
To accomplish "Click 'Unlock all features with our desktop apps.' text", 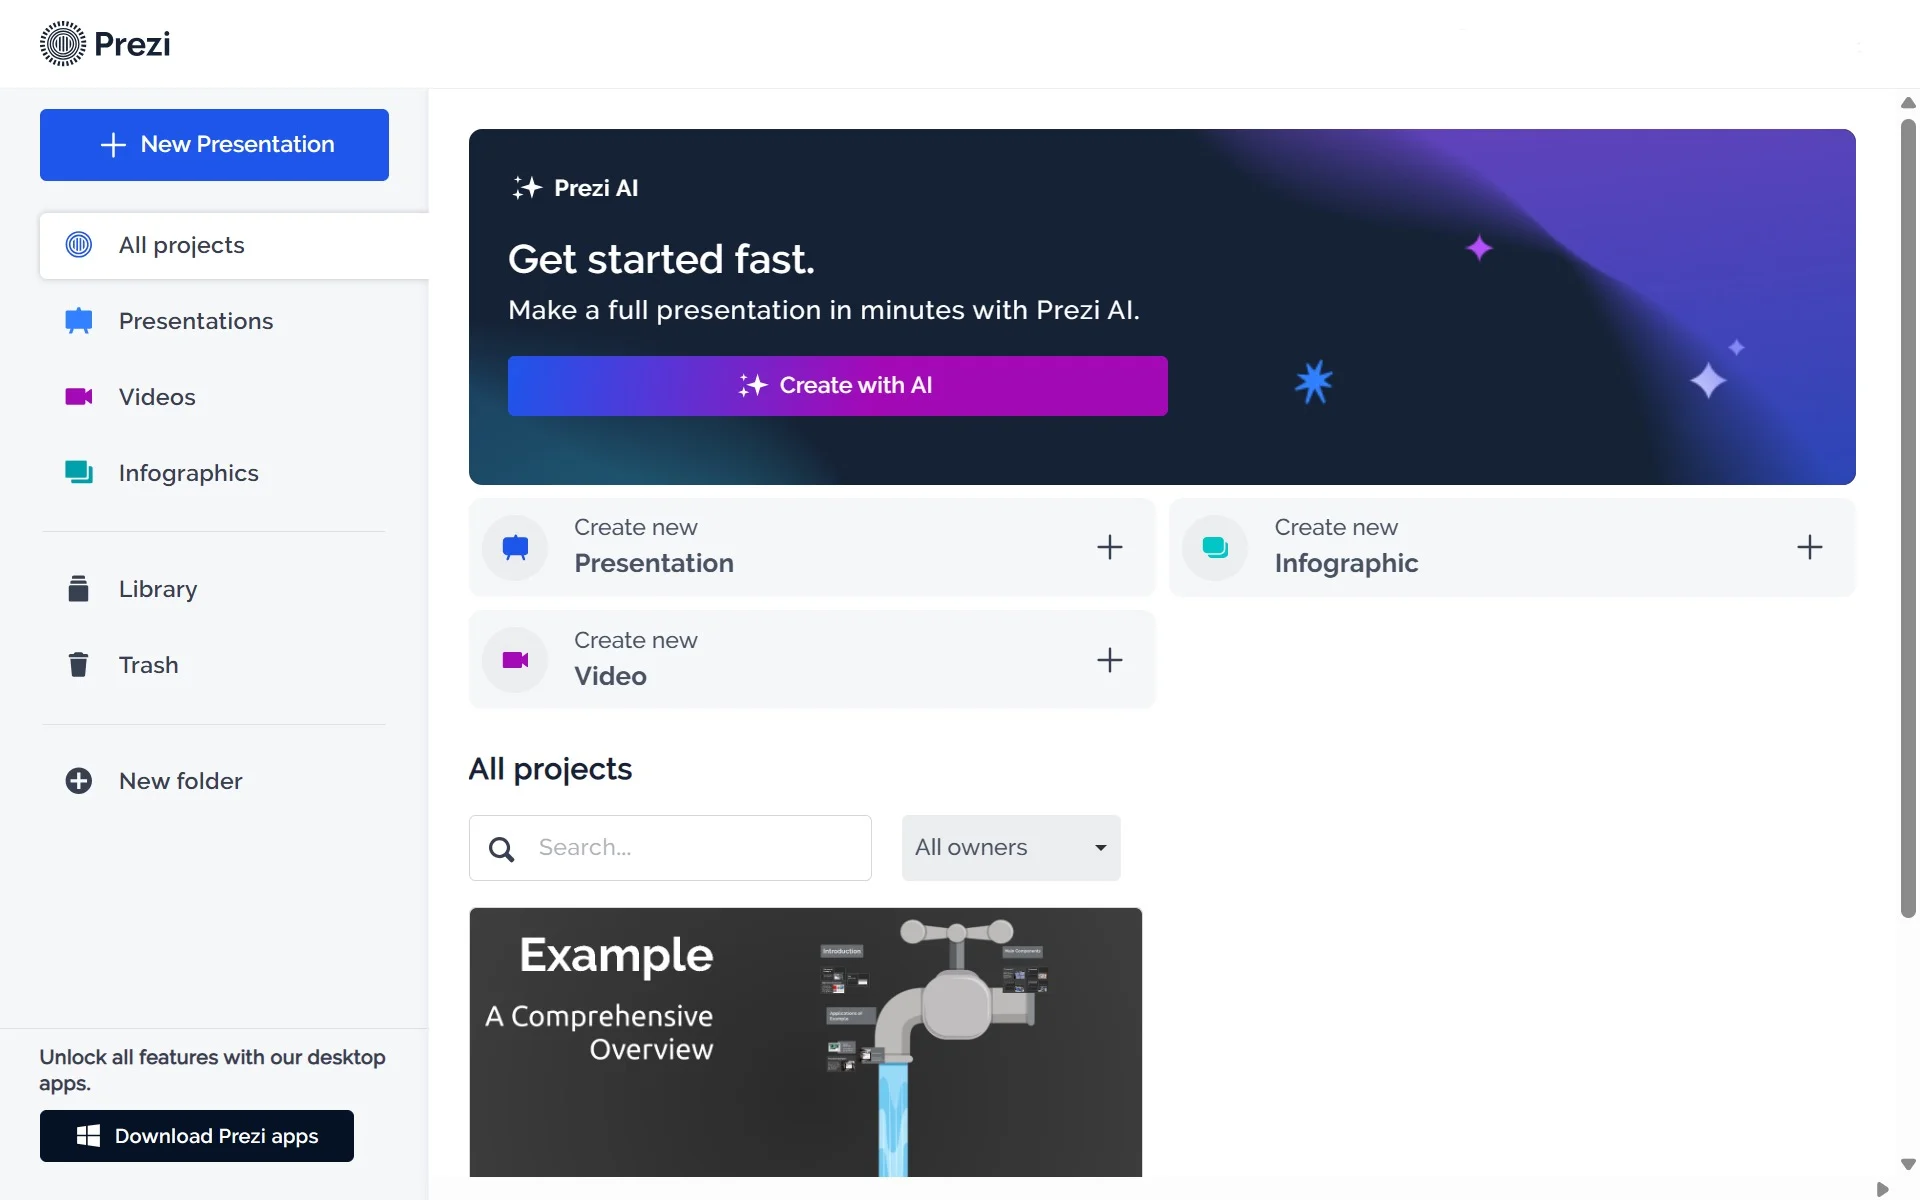I will tap(212, 1070).
